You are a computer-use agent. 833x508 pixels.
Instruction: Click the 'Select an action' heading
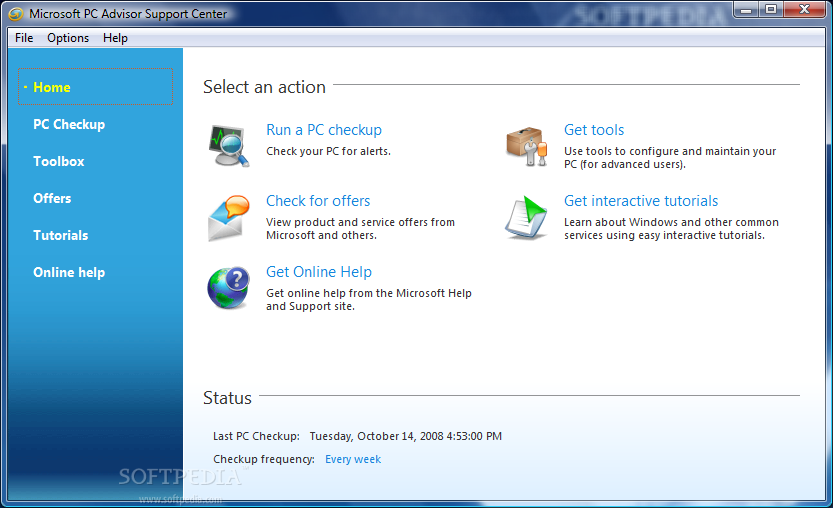point(264,87)
